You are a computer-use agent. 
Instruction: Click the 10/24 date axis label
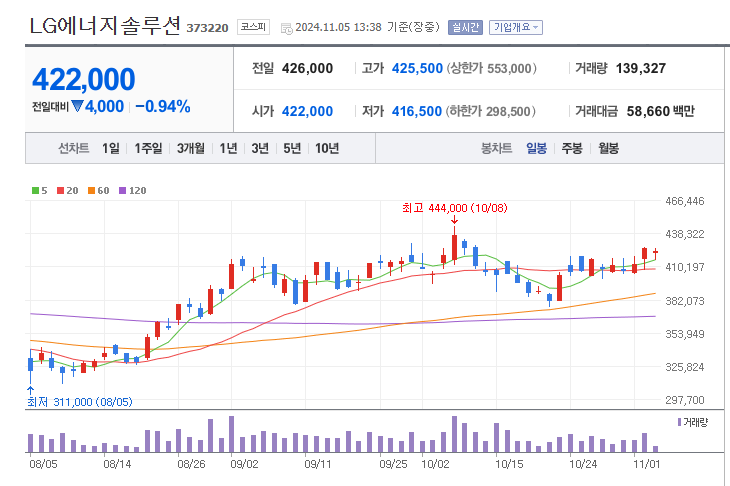(583, 464)
